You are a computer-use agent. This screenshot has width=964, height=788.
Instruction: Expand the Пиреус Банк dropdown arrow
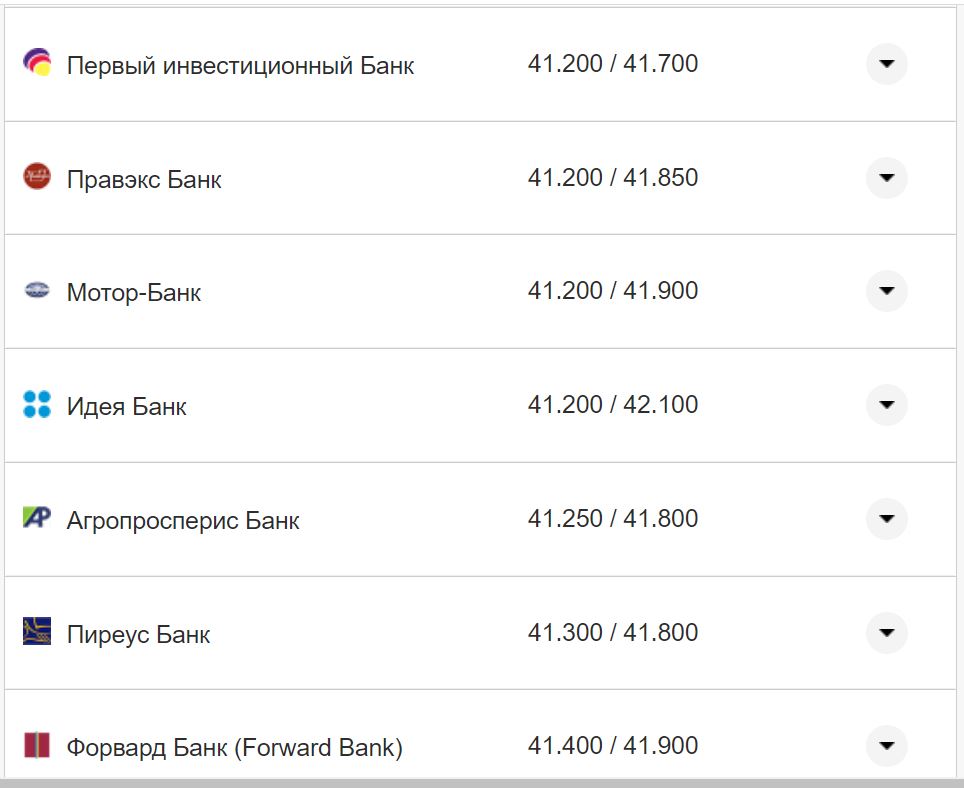coord(886,633)
